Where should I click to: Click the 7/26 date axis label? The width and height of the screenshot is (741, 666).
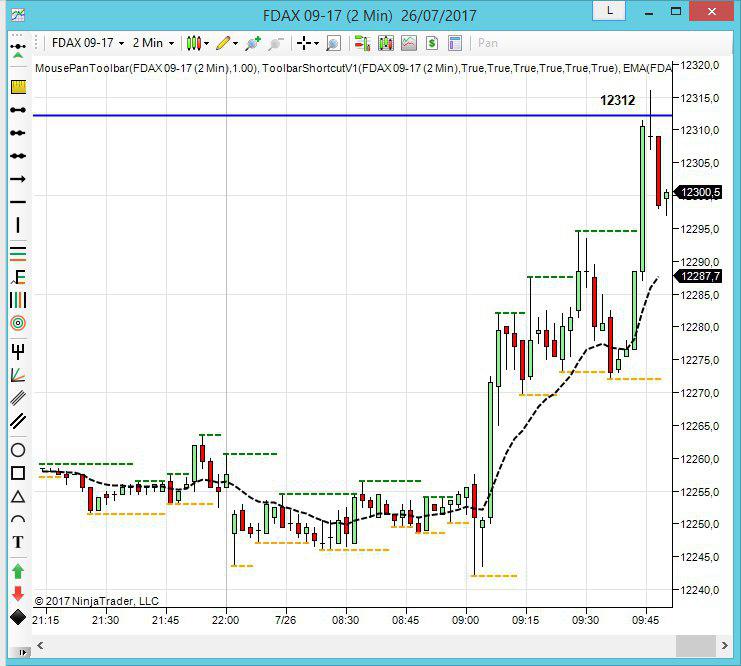pos(285,620)
